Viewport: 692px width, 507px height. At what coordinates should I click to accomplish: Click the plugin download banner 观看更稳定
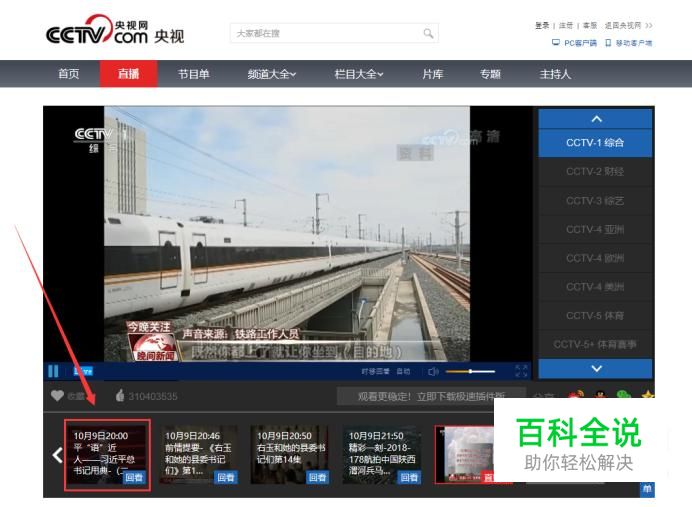(x=431, y=396)
